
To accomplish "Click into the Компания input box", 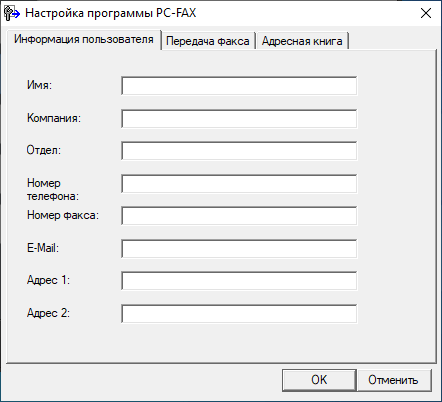I will pyautogui.click(x=239, y=118).
